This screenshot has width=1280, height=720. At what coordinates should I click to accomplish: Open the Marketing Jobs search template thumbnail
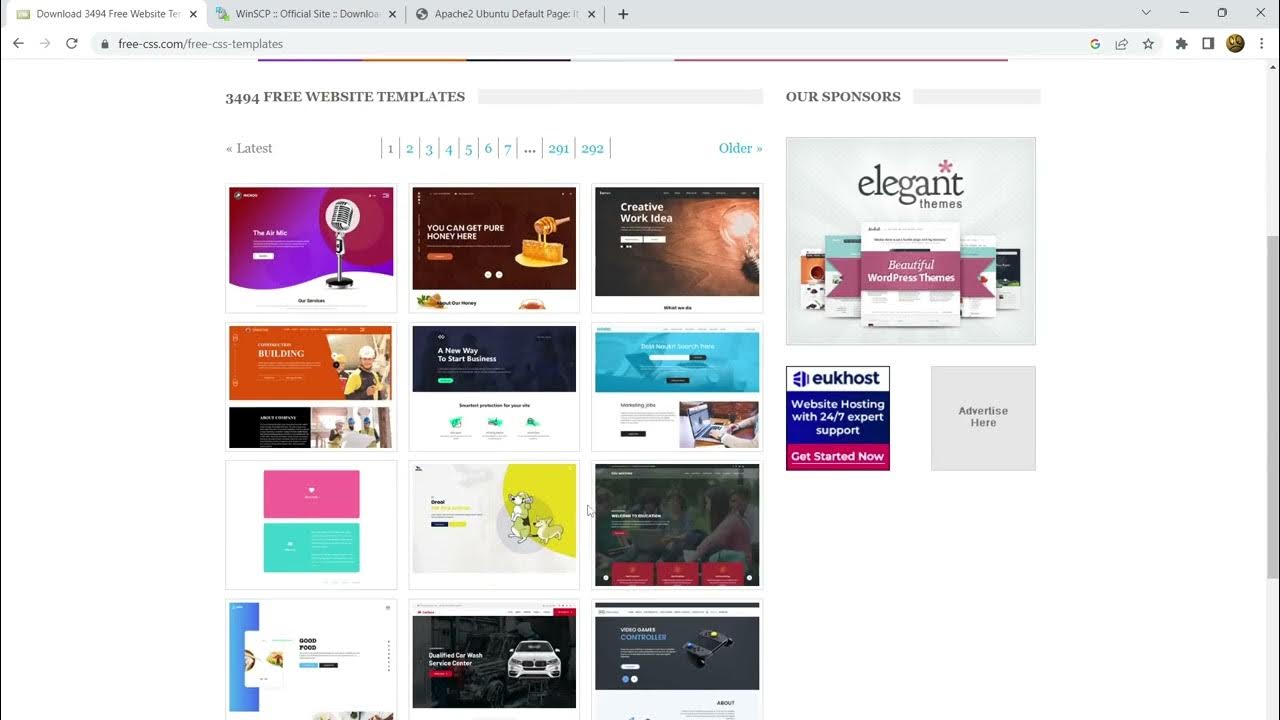click(x=677, y=386)
